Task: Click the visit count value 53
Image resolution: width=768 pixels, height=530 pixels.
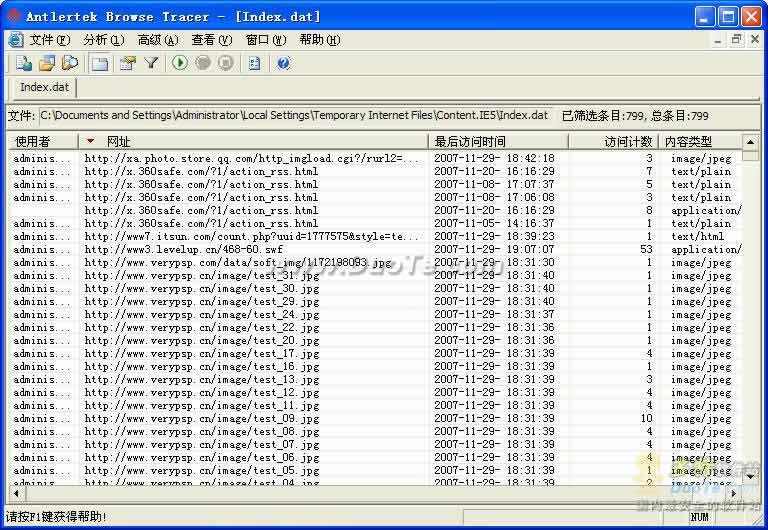Action: click(x=646, y=249)
